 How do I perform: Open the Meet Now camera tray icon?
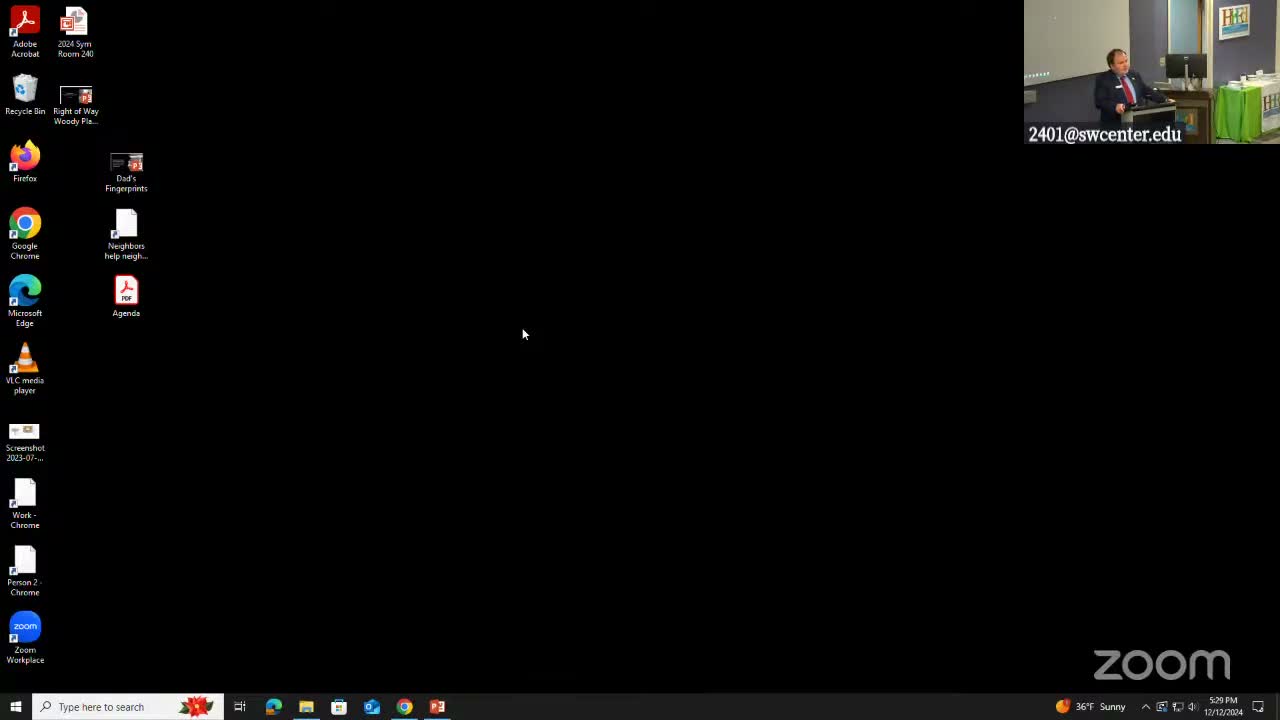(x=1162, y=707)
